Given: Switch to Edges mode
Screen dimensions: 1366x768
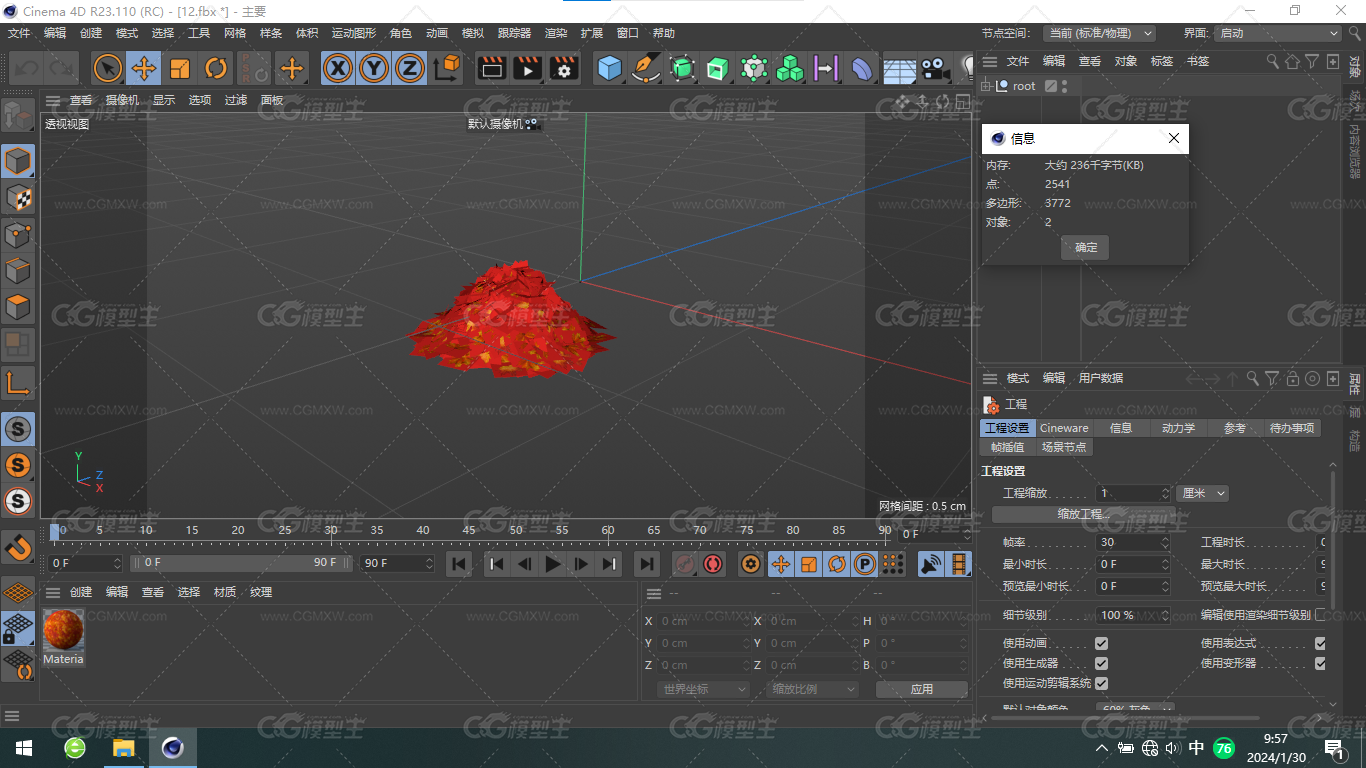Looking at the screenshot, I should tap(18, 271).
